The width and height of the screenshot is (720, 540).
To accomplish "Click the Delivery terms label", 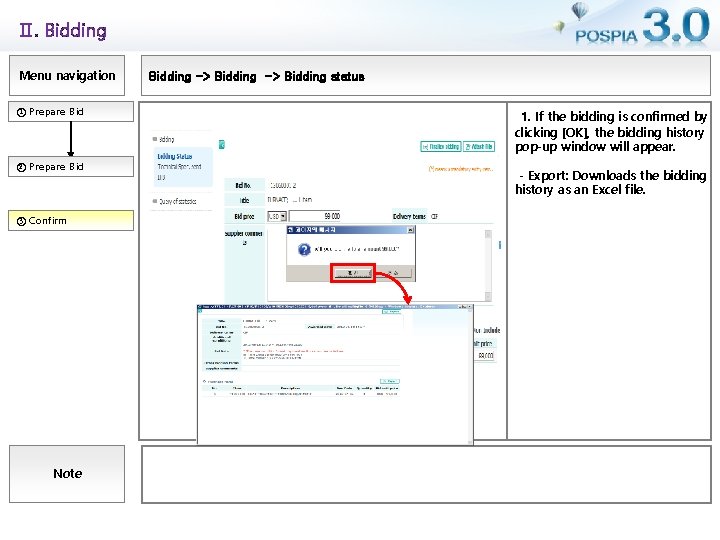I will click(409, 216).
